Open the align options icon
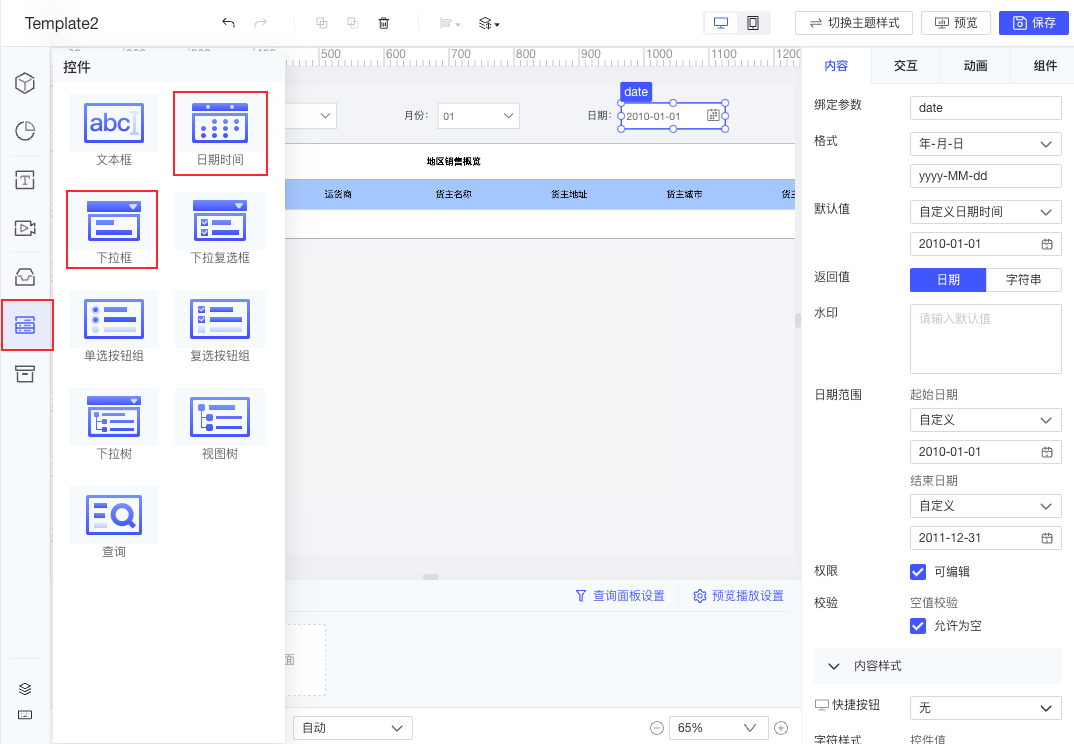The height and width of the screenshot is (744, 1074). (x=449, y=23)
